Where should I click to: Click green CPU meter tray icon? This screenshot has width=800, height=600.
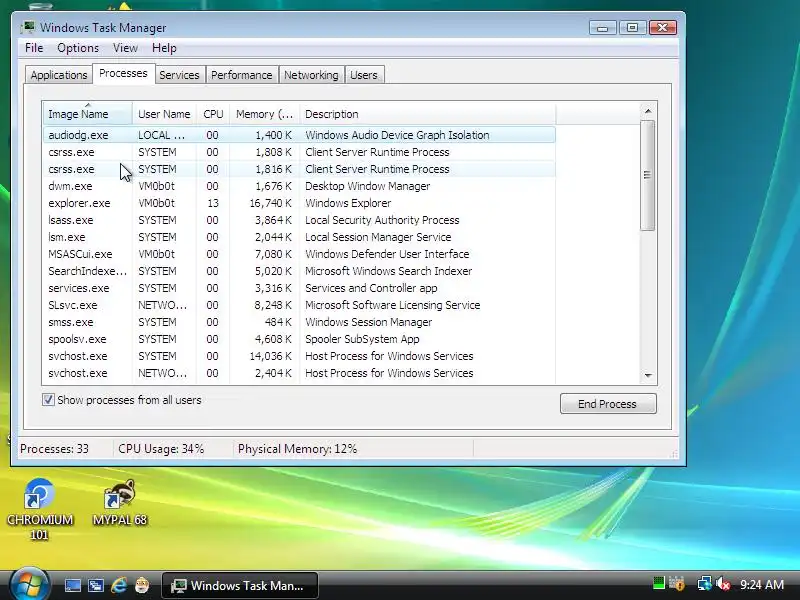pos(659,583)
